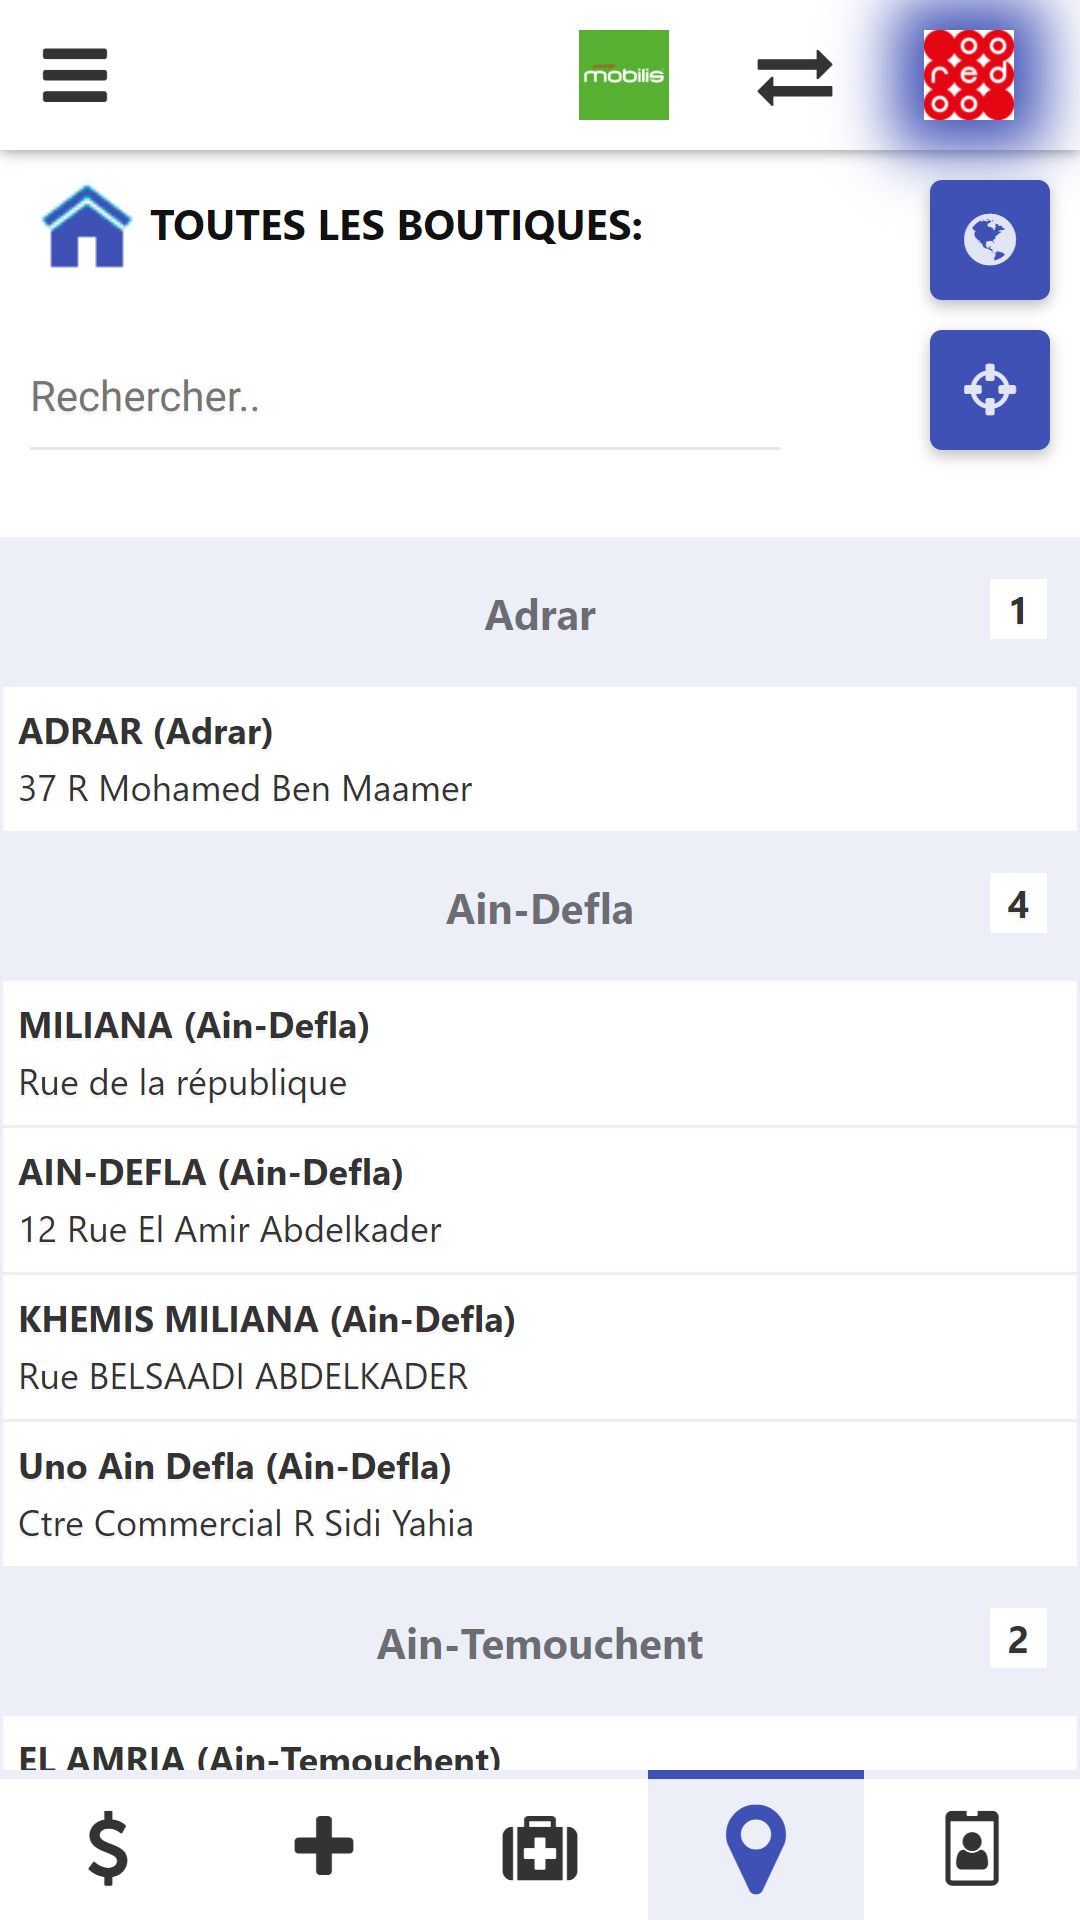Collapse the Ain-Defla section header
Screen dimensions: 1080x1920
(x=540, y=909)
